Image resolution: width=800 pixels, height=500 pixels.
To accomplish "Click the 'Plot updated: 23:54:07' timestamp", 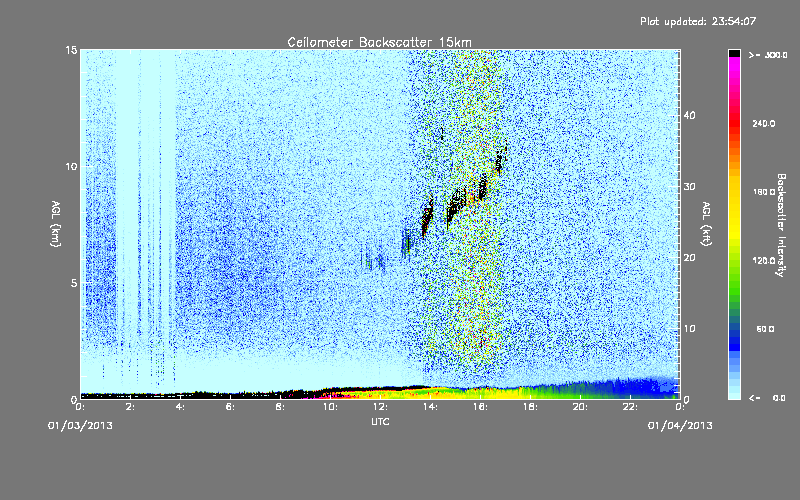I will click(698, 21).
